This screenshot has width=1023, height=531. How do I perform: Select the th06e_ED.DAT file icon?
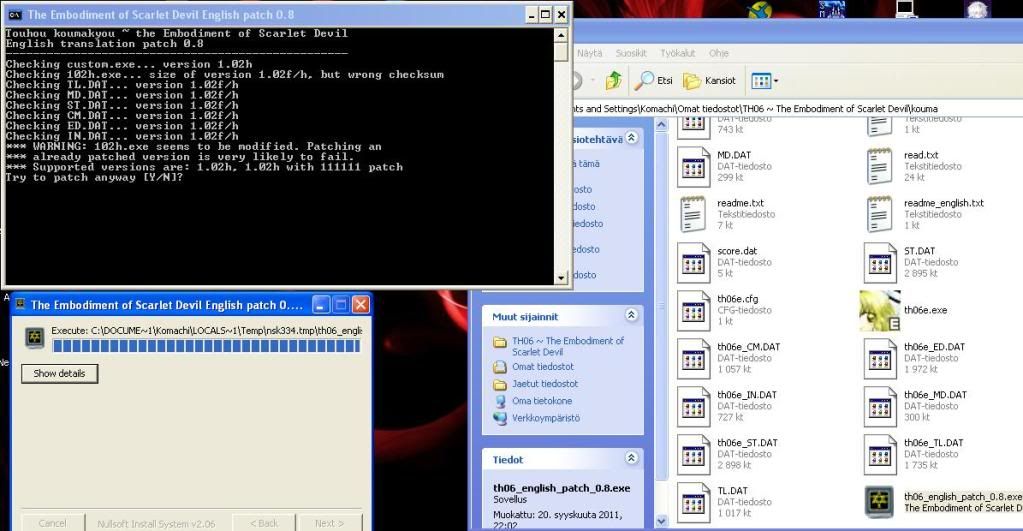880,359
